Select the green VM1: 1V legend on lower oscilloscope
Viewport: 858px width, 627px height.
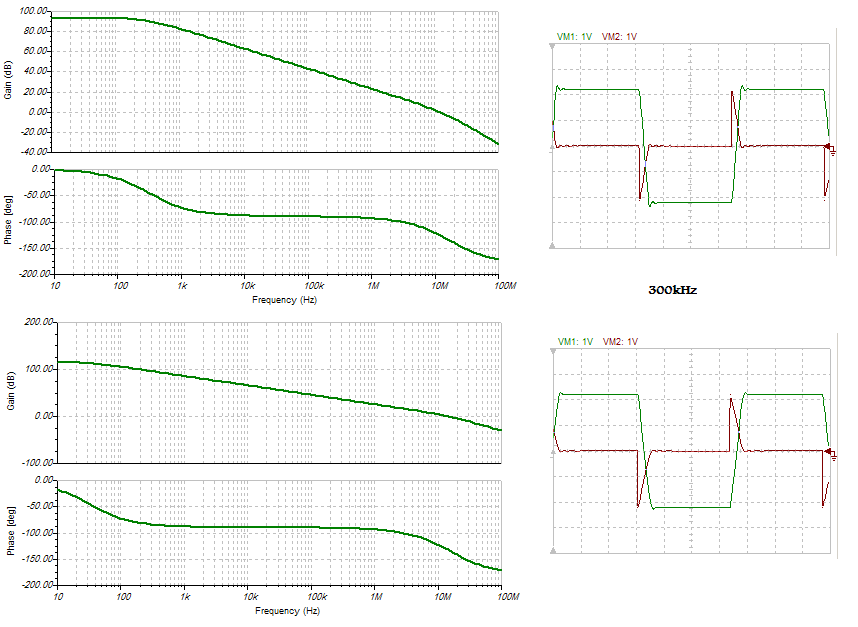point(576,341)
